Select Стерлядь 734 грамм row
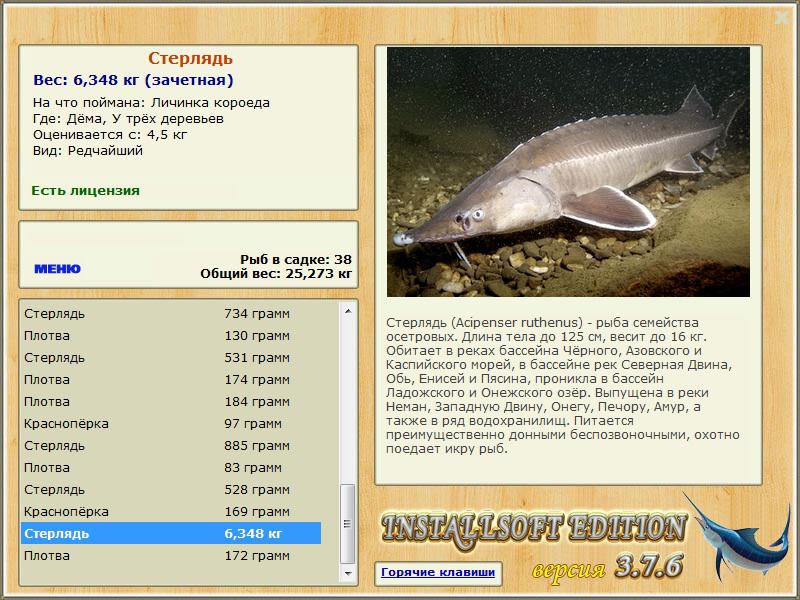Viewport: 800px width, 600px height. click(x=171, y=313)
